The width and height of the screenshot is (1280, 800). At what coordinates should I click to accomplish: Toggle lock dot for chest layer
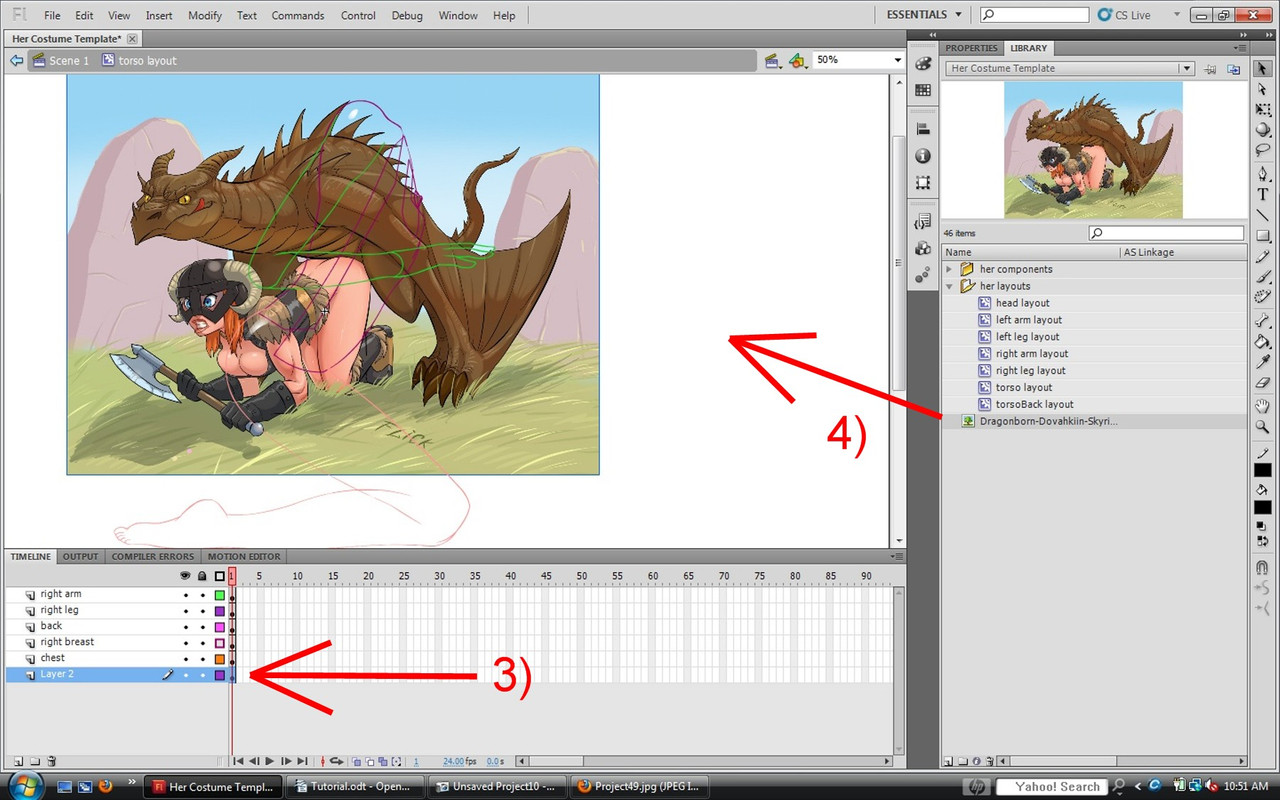[x=202, y=659]
